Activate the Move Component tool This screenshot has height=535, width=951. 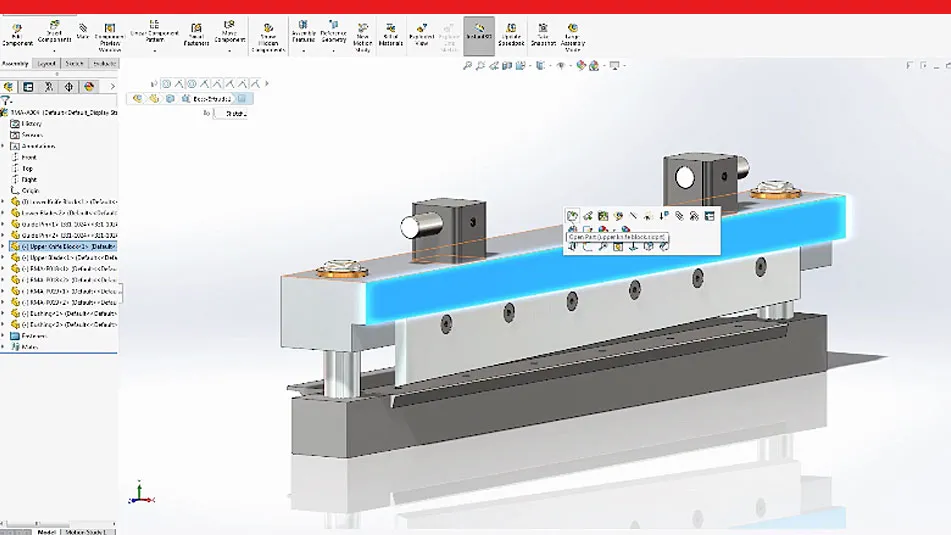[229, 32]
